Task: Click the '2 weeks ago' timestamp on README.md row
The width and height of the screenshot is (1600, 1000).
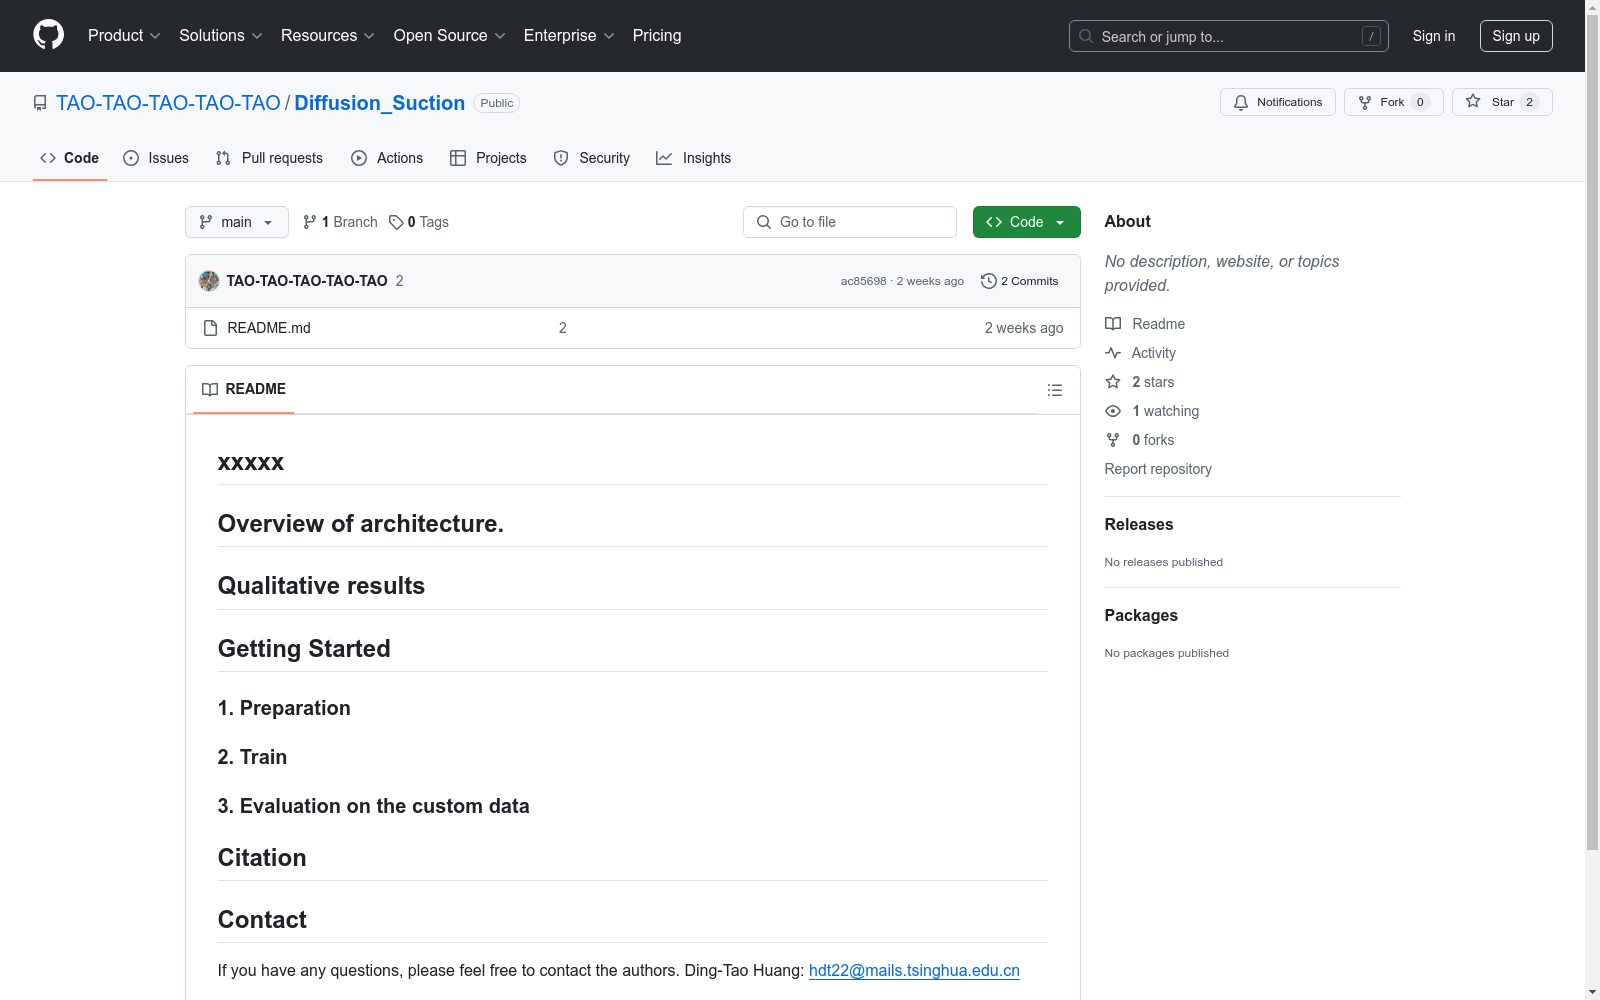Action: [x=1024, y=328]
